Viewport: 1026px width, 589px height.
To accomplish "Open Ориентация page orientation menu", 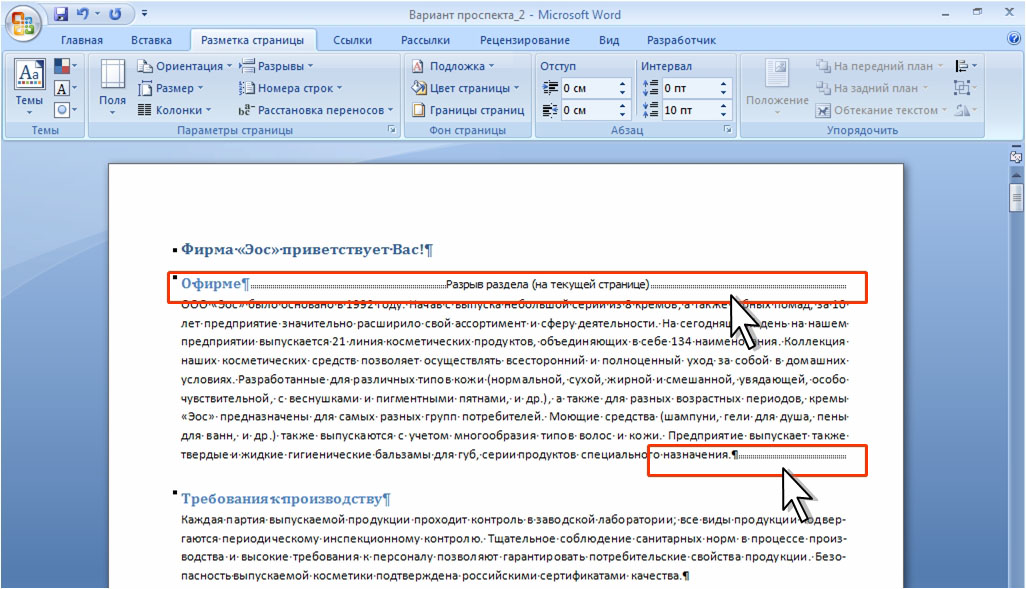I will coord(185,66).
